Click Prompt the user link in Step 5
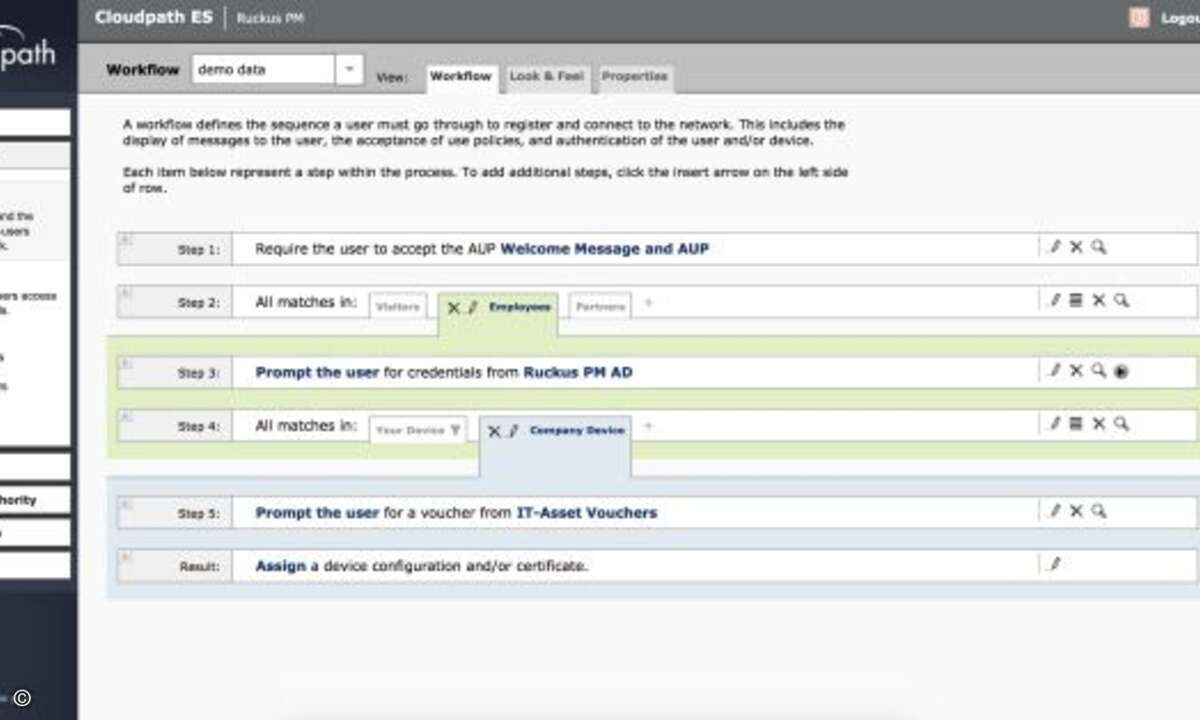 coord(317,512)
